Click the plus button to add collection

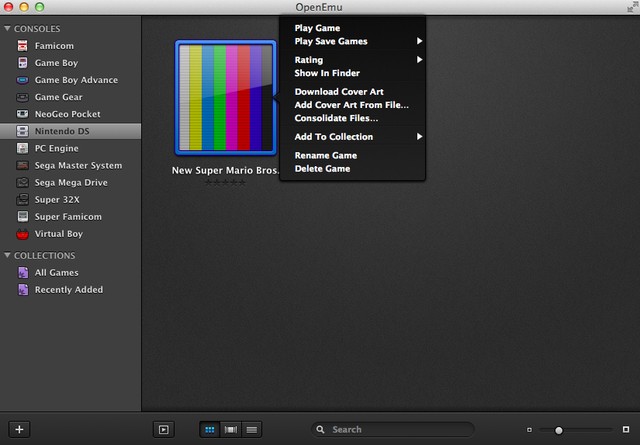(20, 429)
